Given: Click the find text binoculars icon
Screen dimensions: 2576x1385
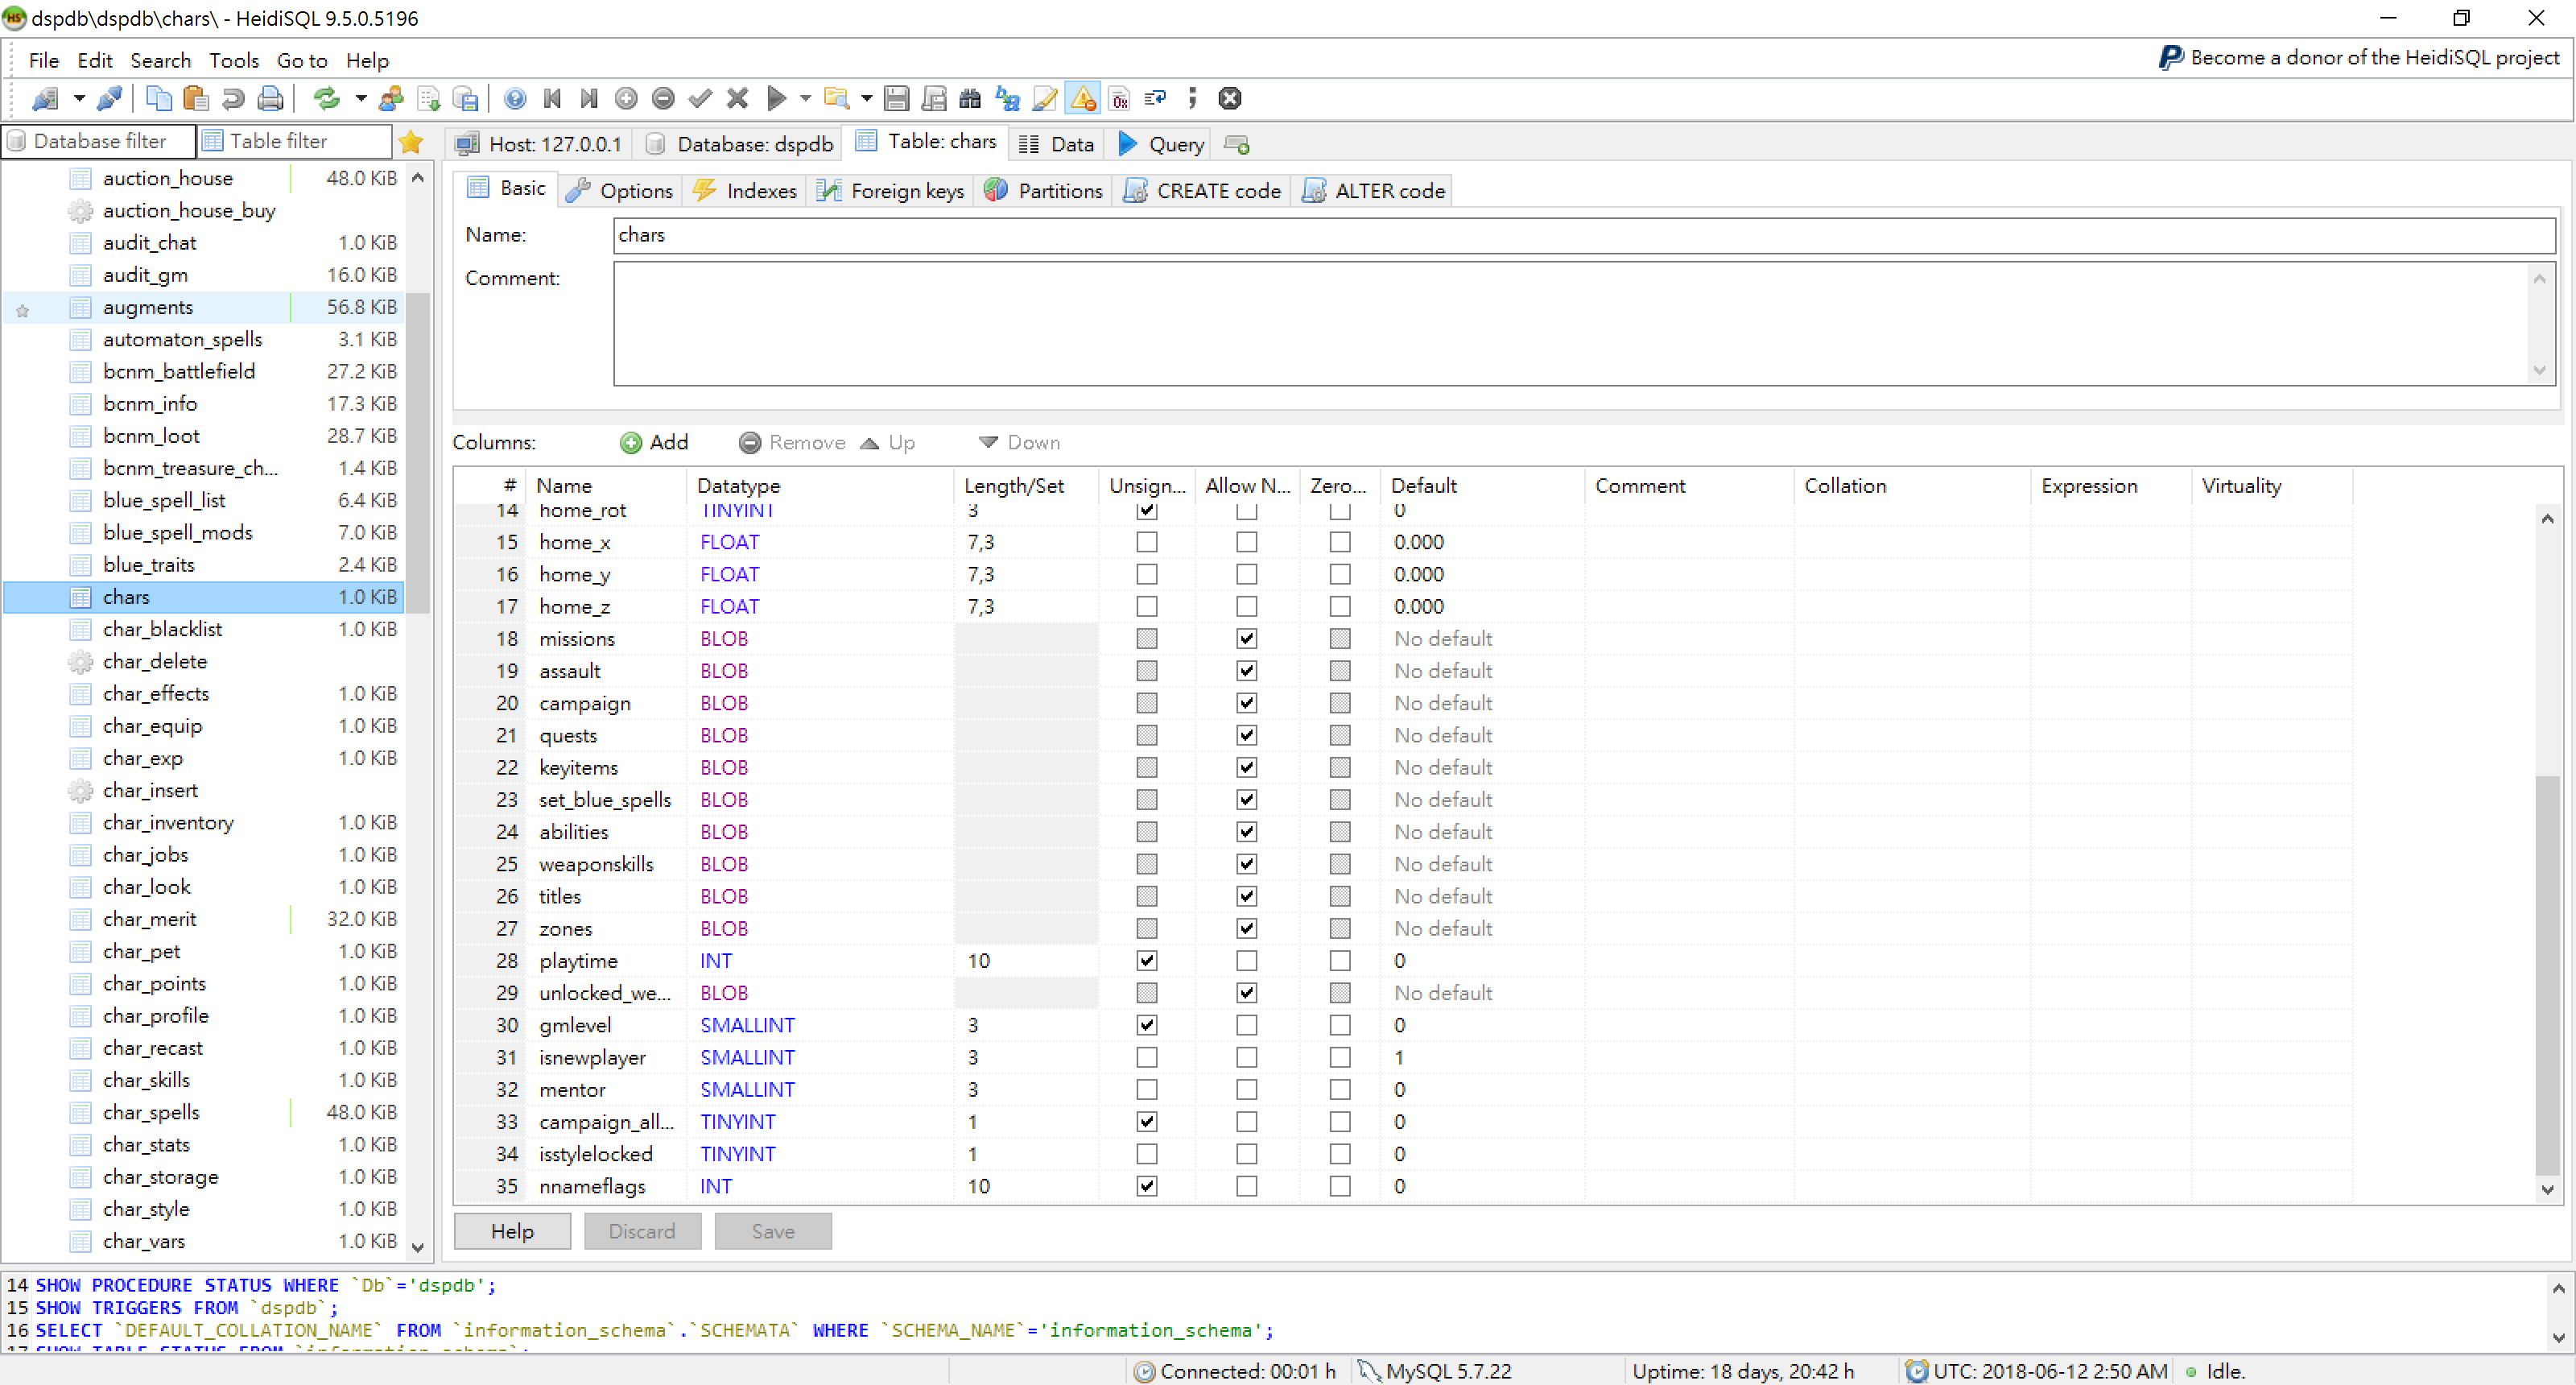Looking at the screenshot, I should [969, 98].
